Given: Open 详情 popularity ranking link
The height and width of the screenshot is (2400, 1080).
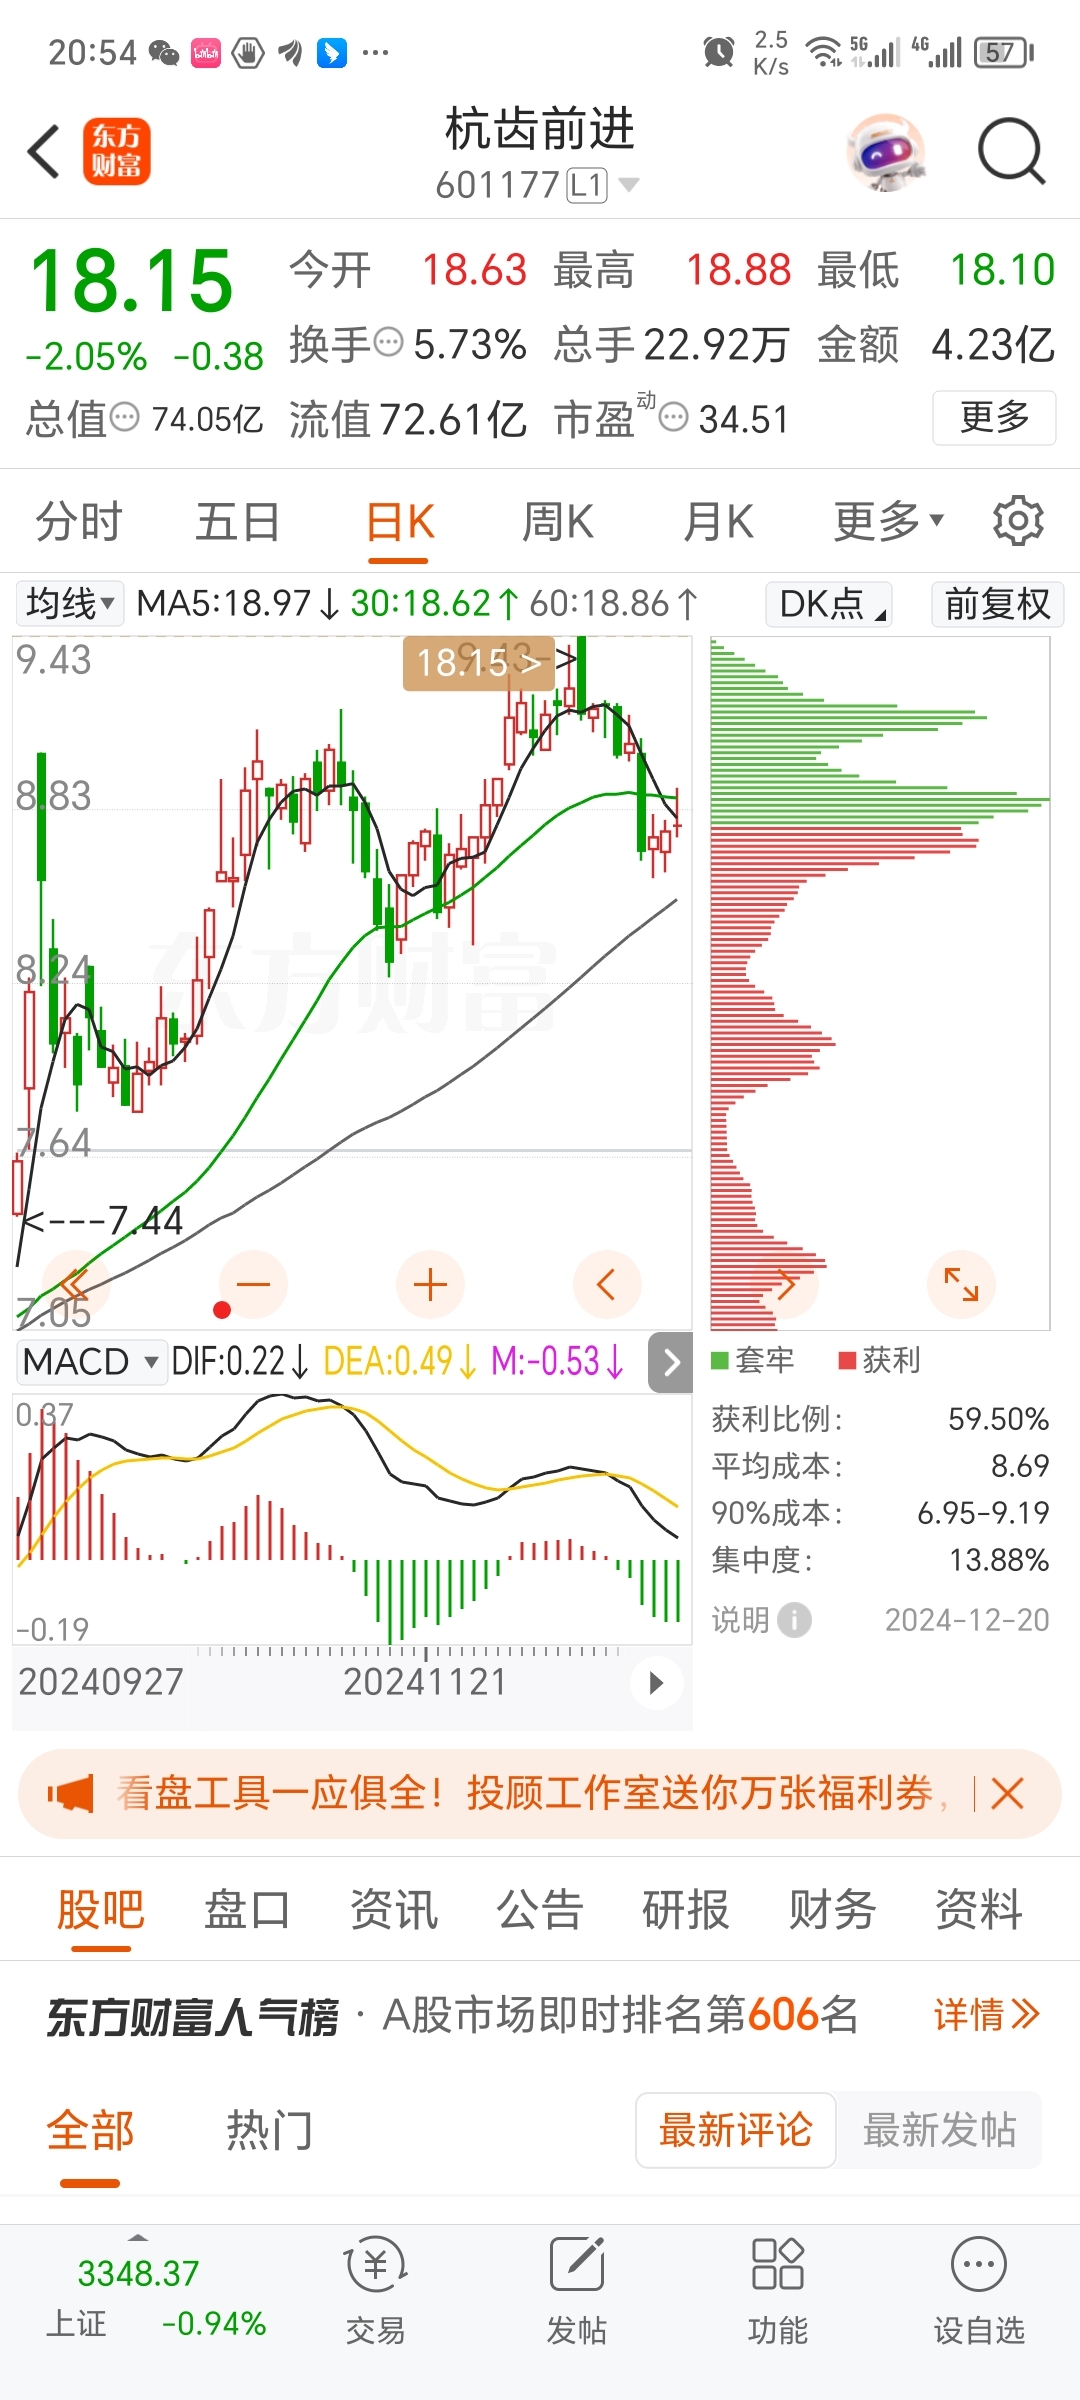Looking at the screenshot, I should [x=987, y=2014].
